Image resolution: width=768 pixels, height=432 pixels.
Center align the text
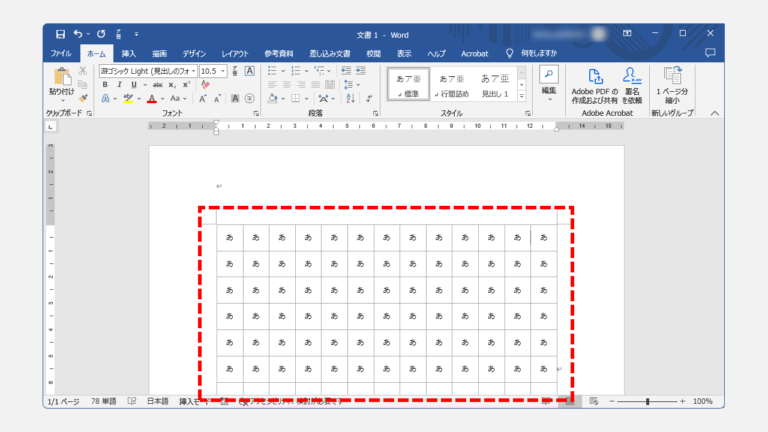[287, 85]
